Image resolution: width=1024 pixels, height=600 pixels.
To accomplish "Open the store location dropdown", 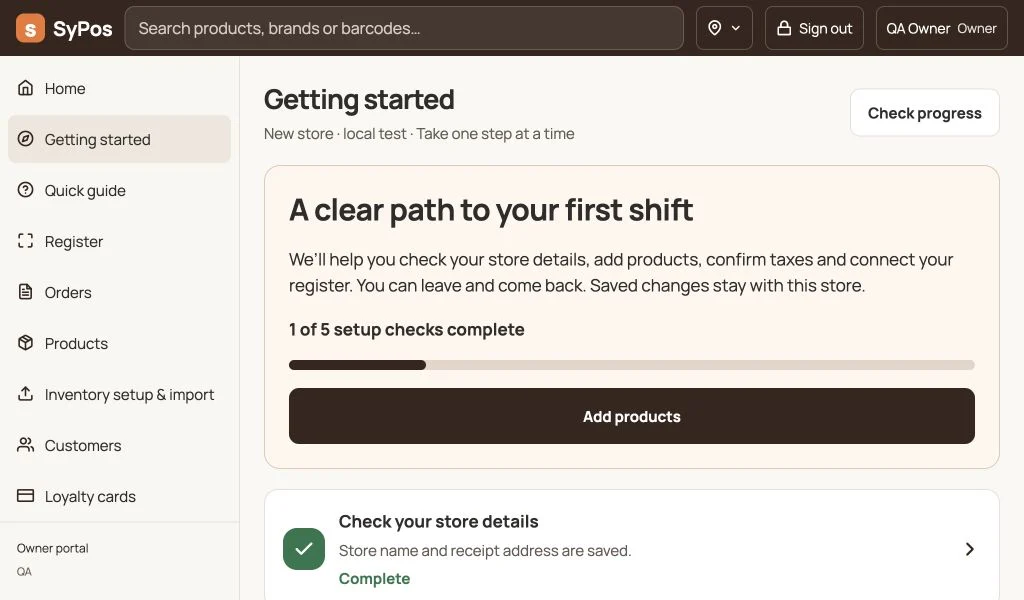I will [x=724, y=28].
